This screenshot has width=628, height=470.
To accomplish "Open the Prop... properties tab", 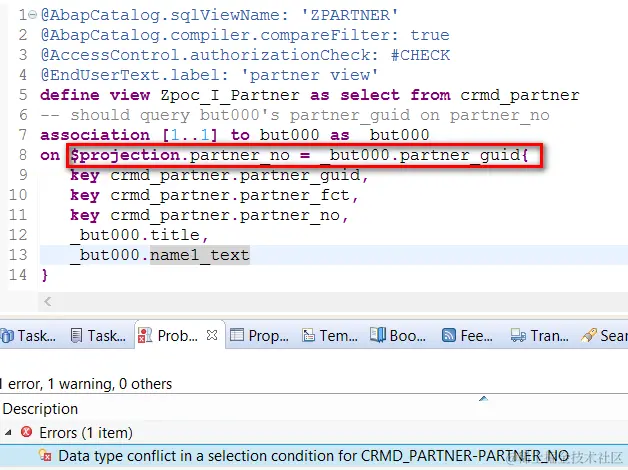I will point(260,335).
